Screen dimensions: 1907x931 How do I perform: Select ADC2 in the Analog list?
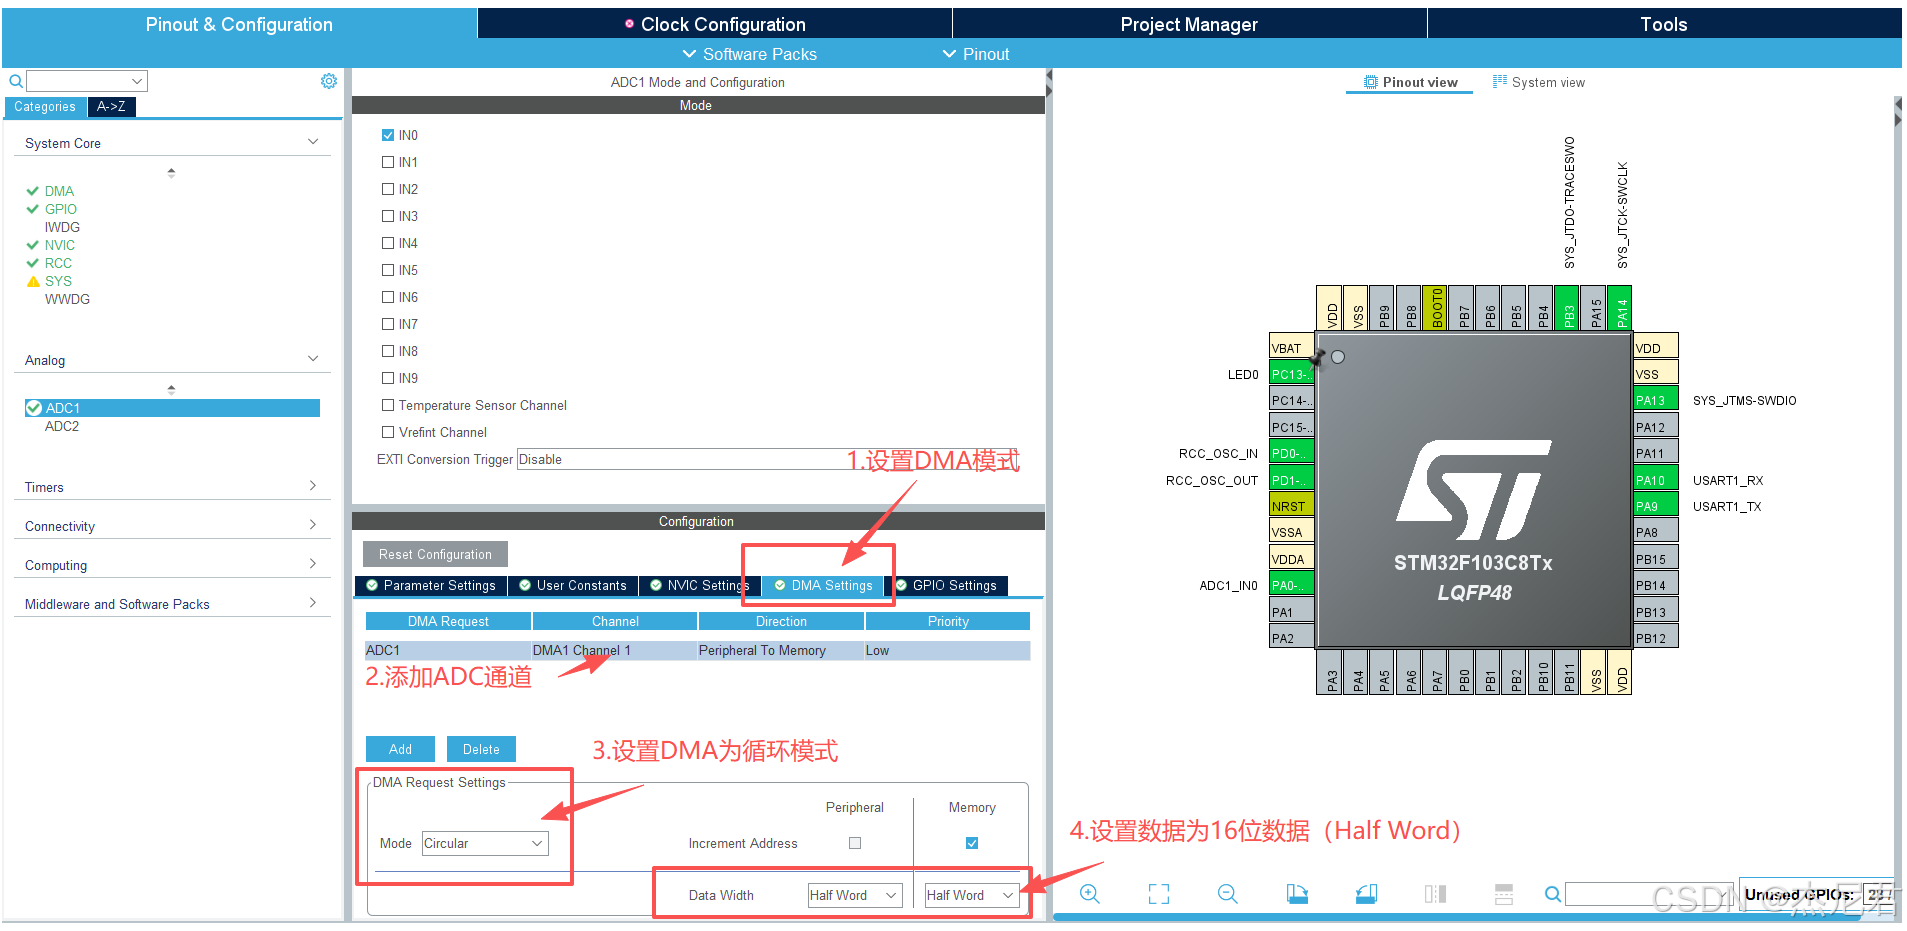click(62, 426)
